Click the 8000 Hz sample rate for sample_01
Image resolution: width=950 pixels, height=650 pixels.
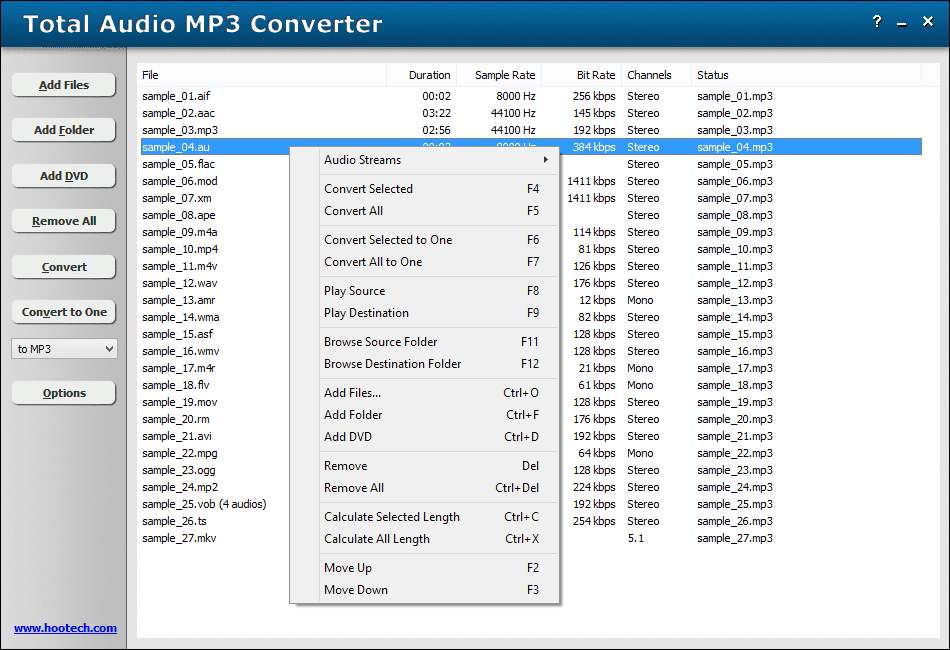click(x=516, y=96)
